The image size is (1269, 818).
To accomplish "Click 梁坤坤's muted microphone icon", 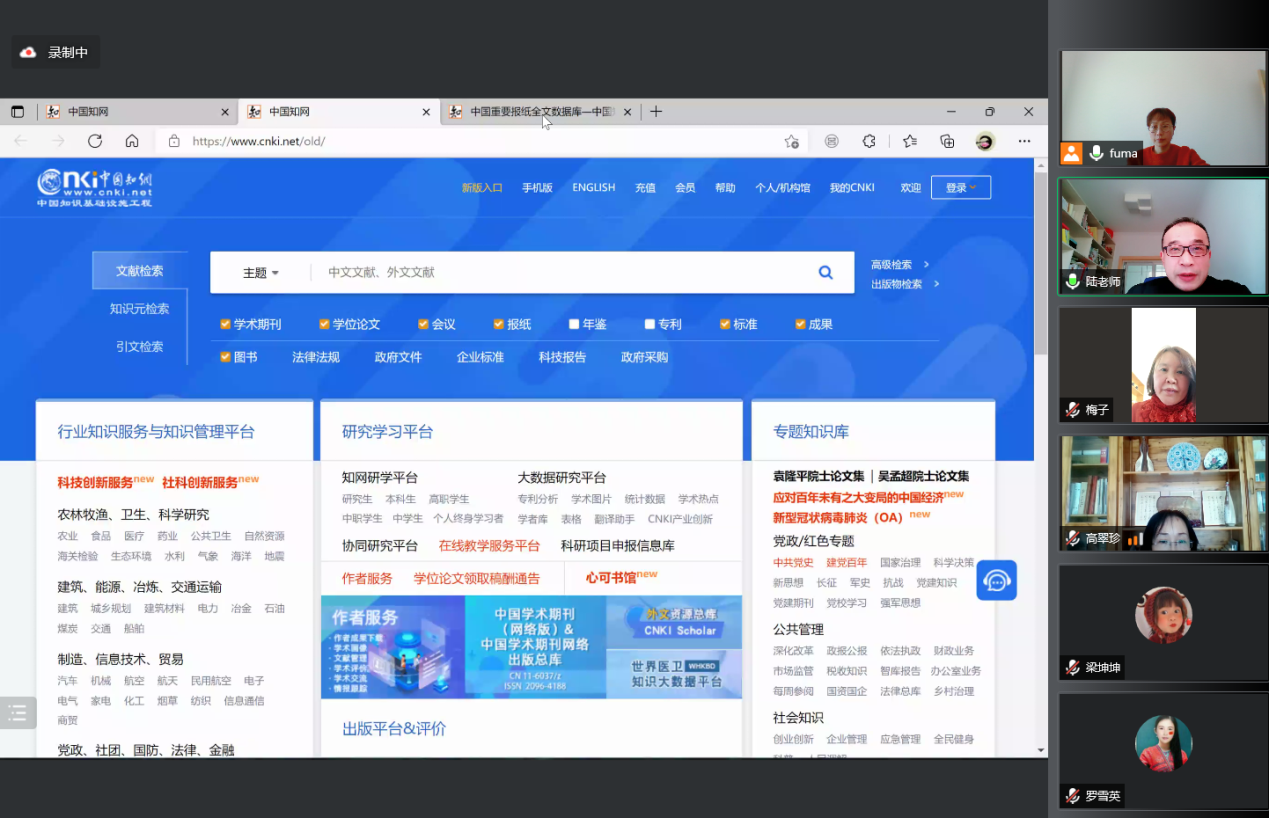I will click(1073, 667).
